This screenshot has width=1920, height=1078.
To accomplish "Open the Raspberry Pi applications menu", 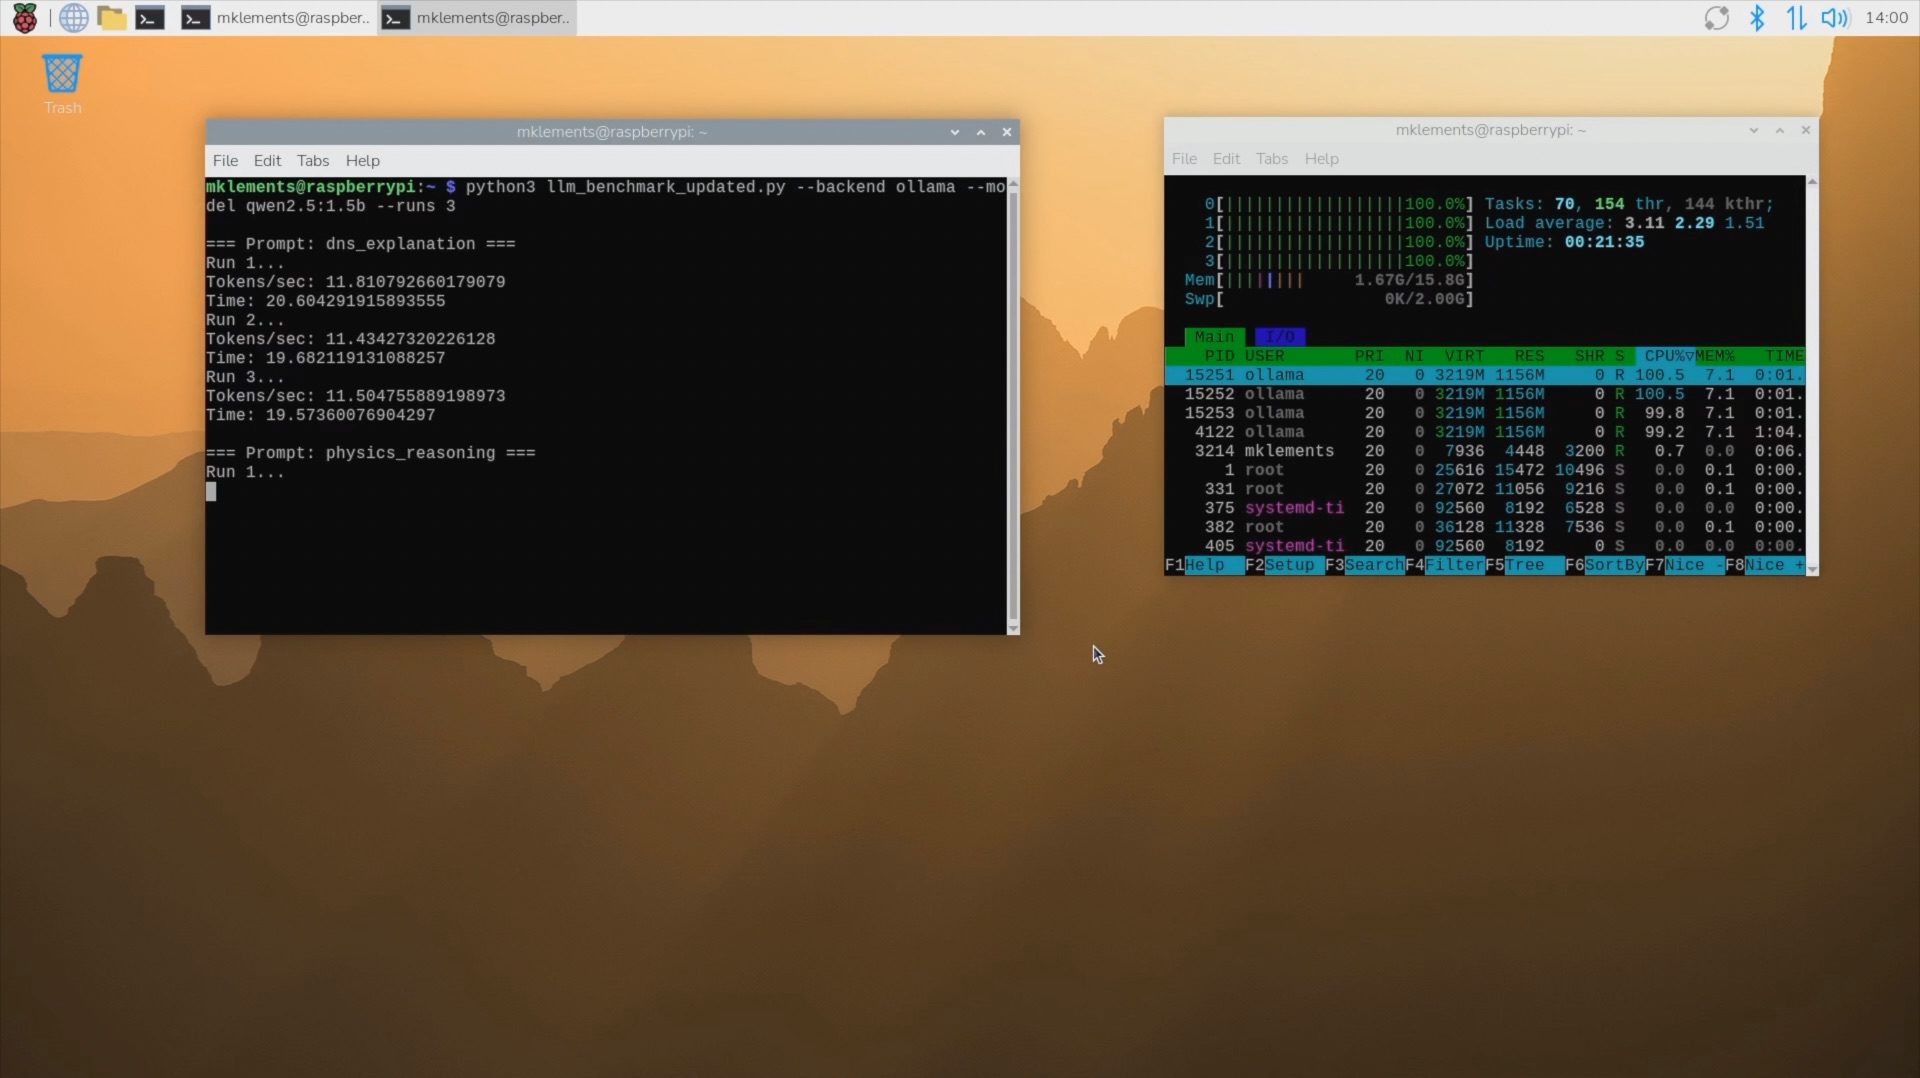I will (24, 18).
